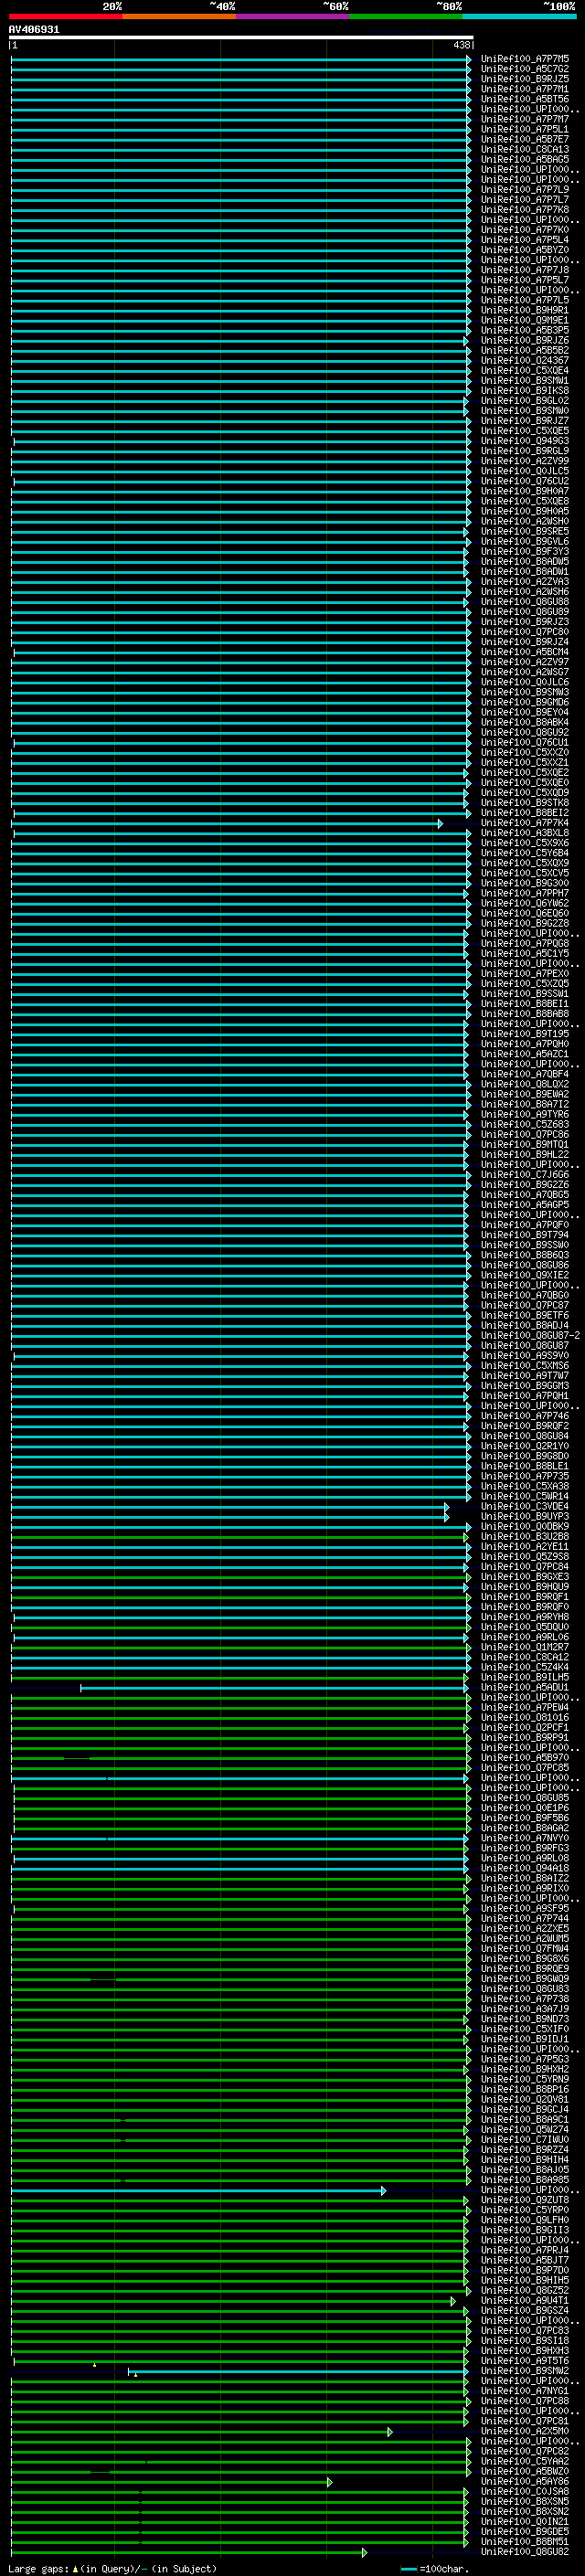
Task: Click the Large gaps legend text
Action: pyautogui.click(x=112, y=2568)
